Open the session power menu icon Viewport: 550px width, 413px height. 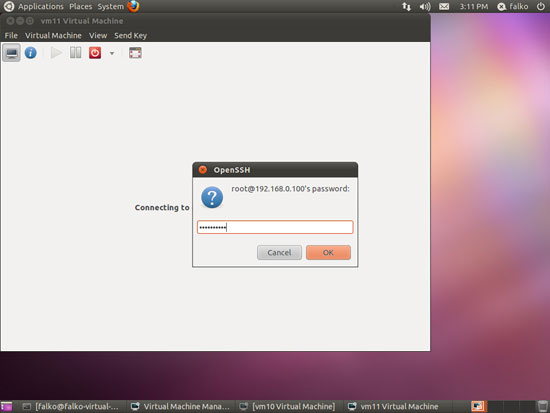coord(541,6)
